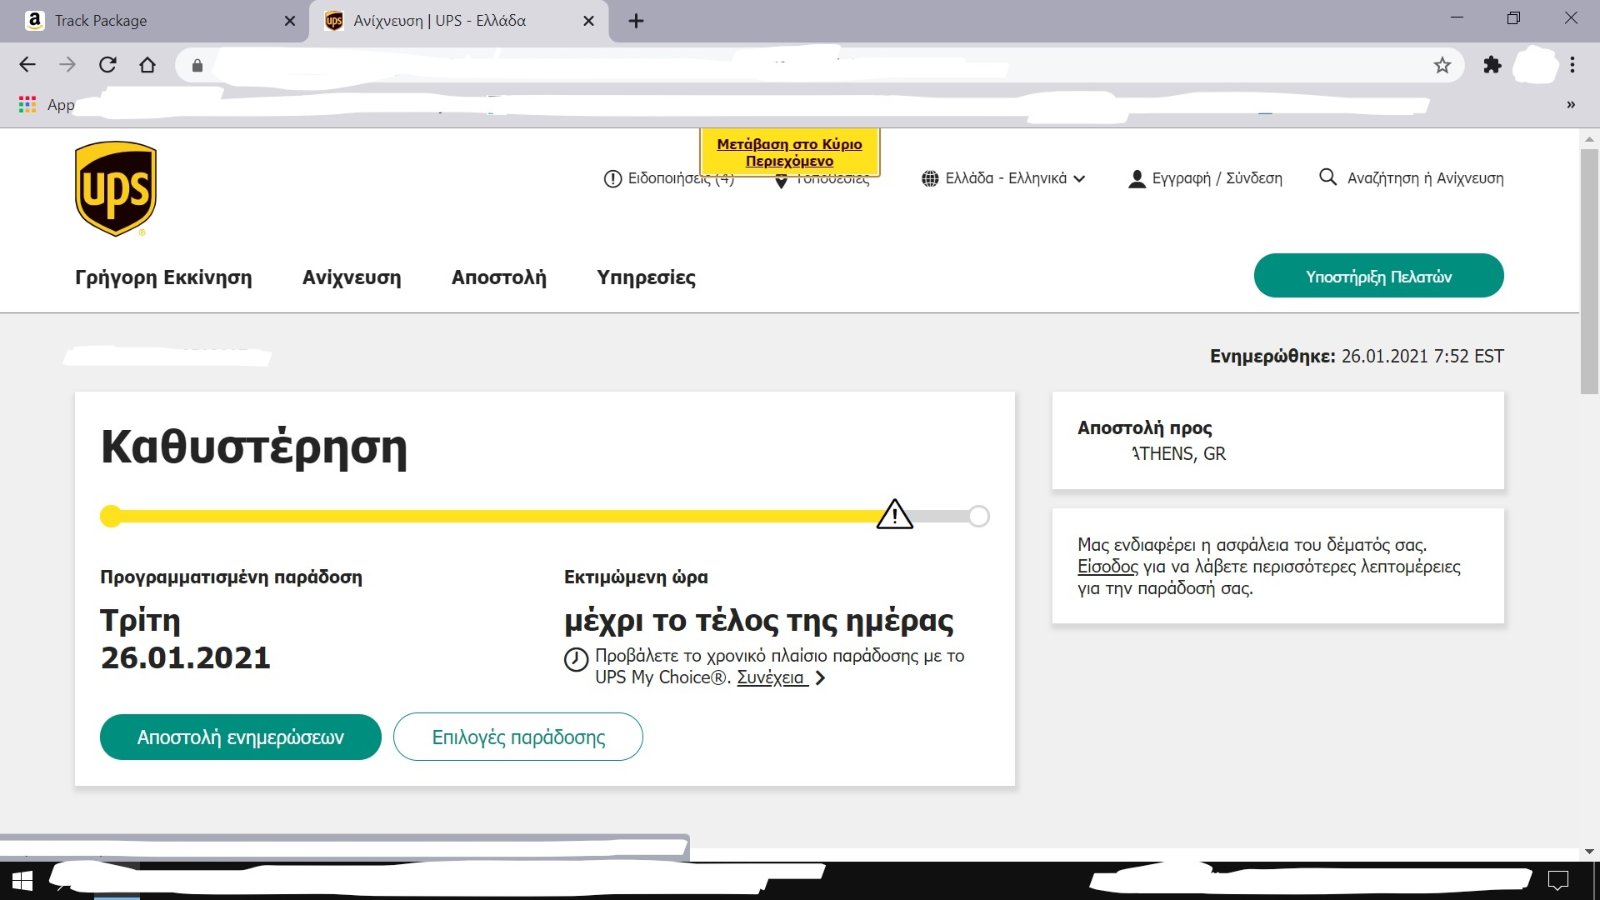This screenshot has width=1600, height=900.
Task: Click the Εγγραφή / Σύνδεση login link
Action: point(1205,179)
